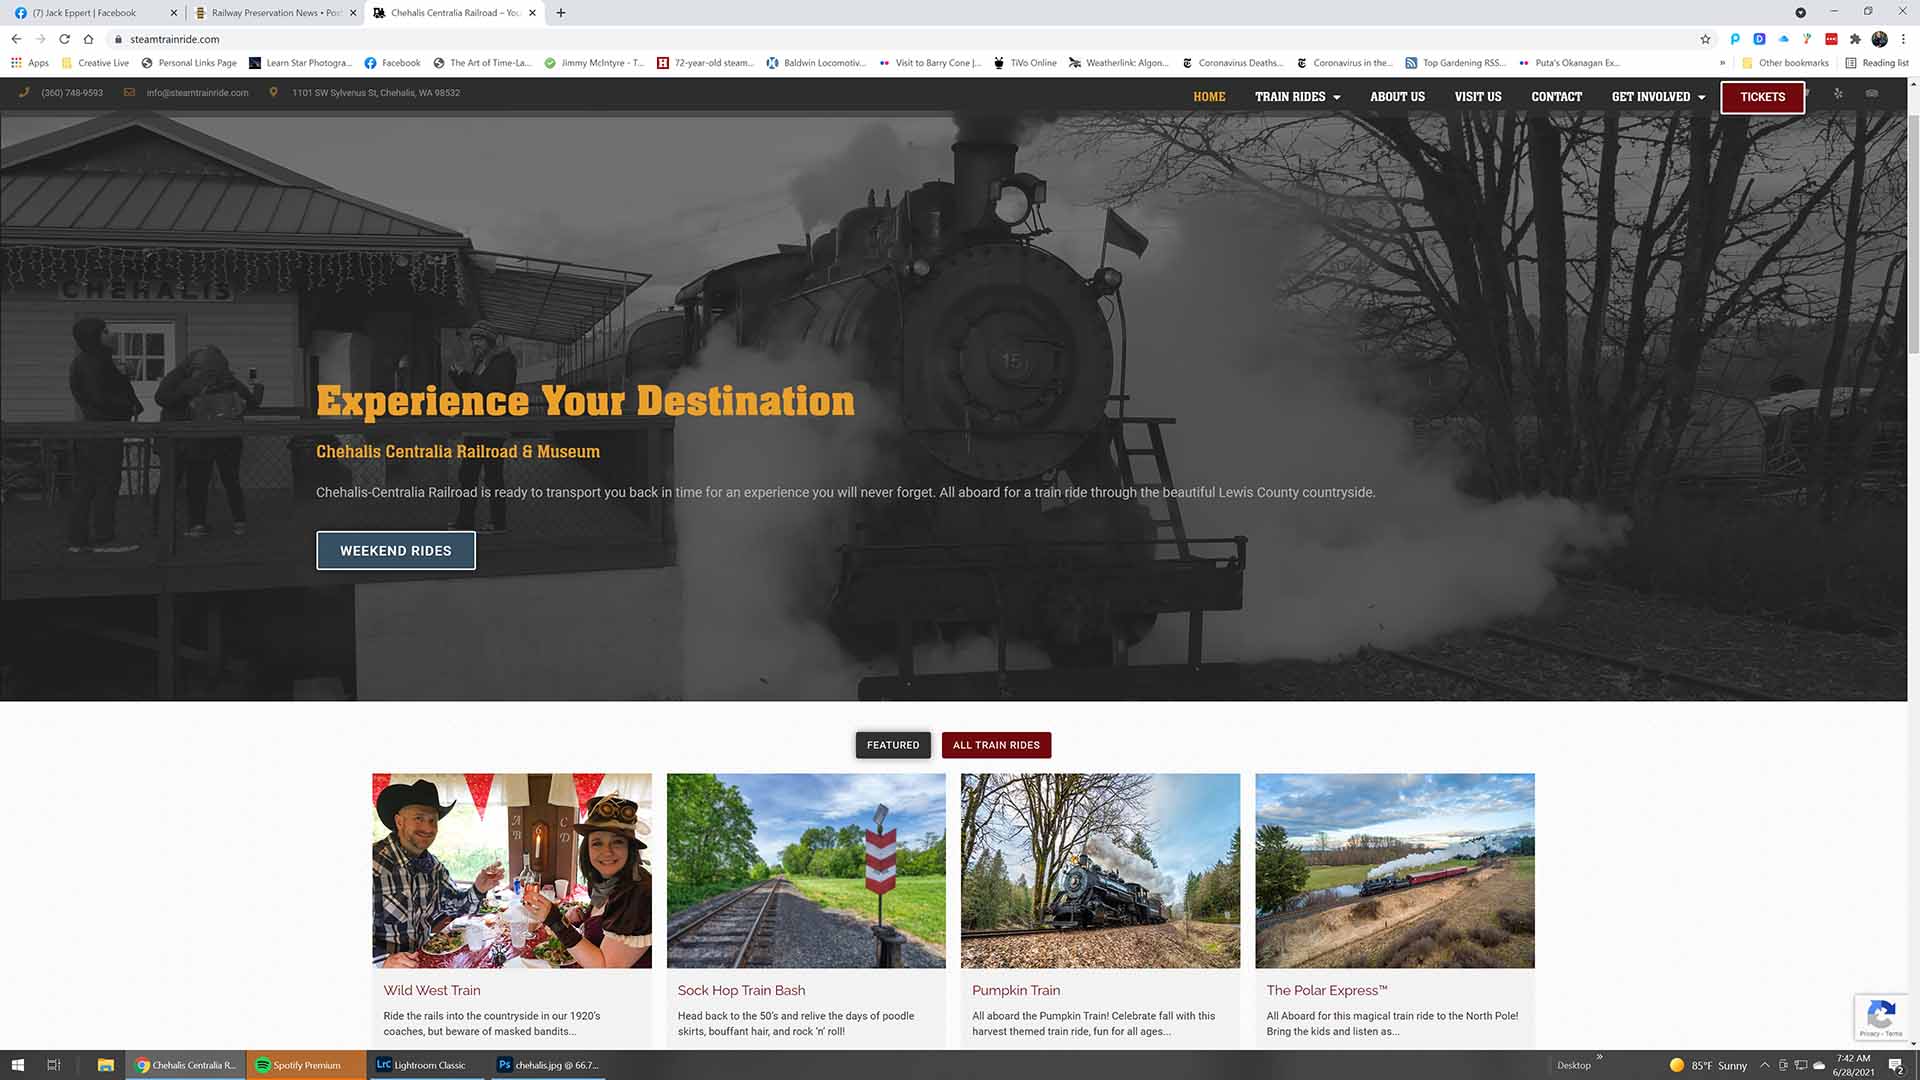Open the OneDrive tray icon
This screenshot has height=1080, width=1920.
pyautogui.click(x=1819, y=1065)
